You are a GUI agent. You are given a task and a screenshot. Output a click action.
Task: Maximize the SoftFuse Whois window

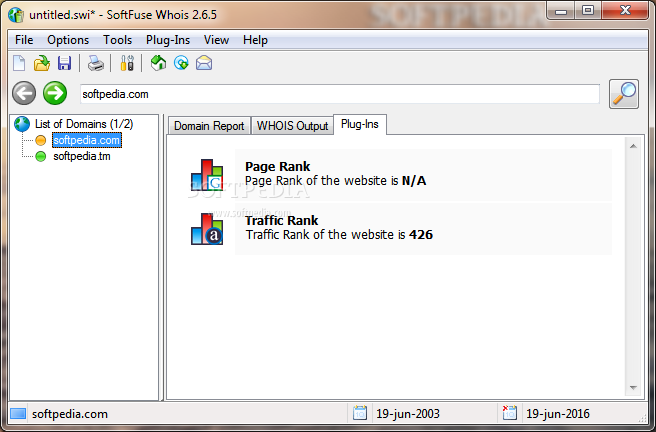coord(588,10)
